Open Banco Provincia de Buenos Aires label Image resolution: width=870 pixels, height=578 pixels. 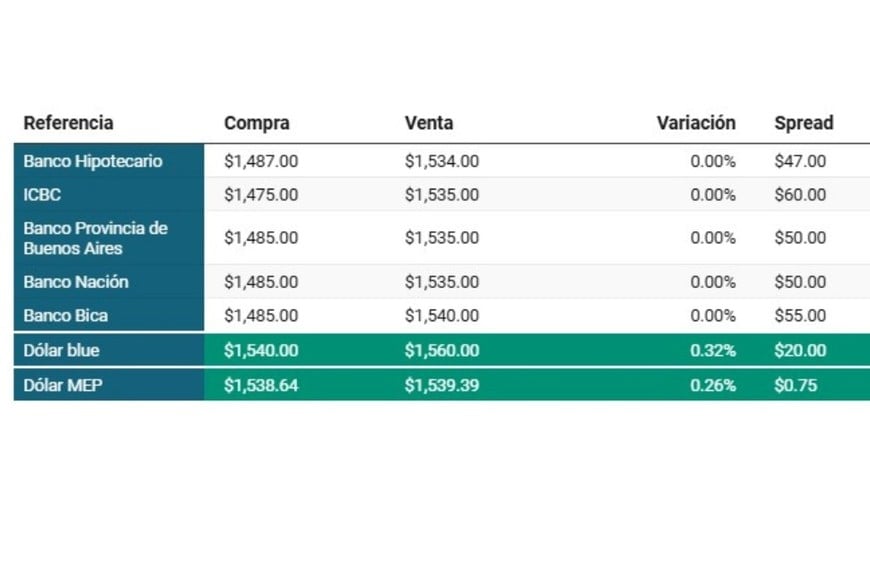click(x=95, y=238)
